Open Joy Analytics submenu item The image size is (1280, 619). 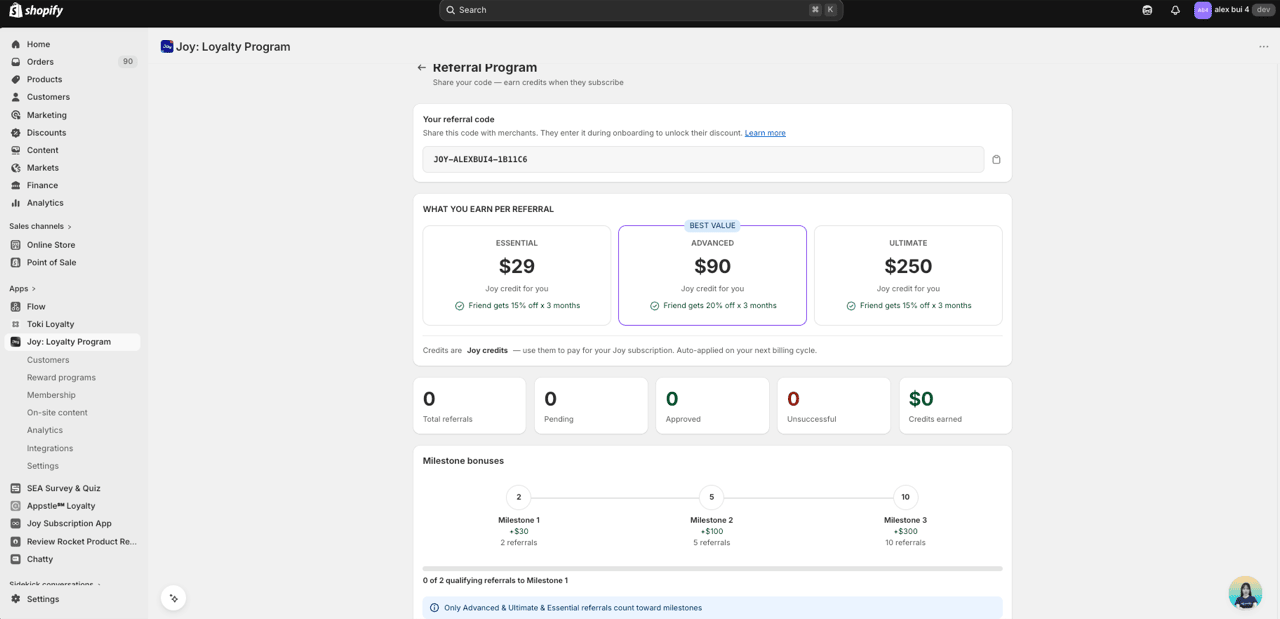[45, 431]
